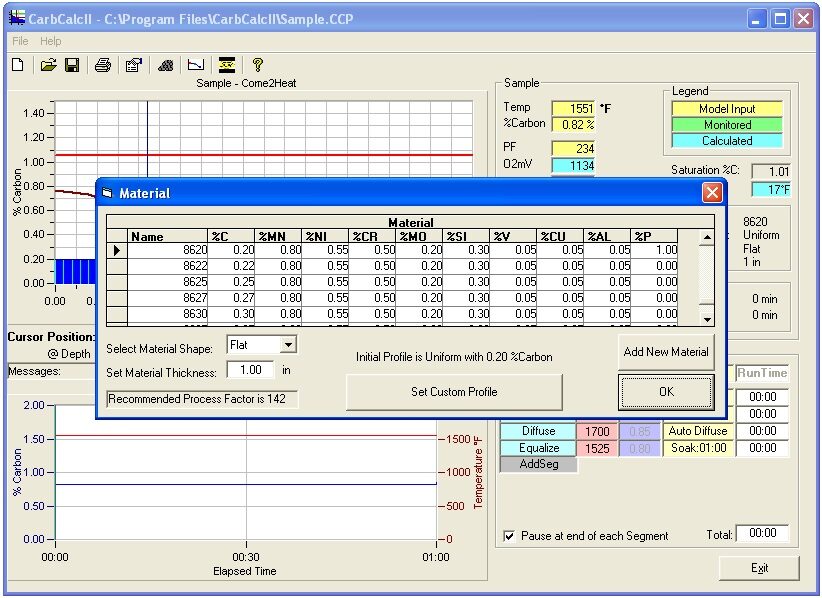Click the Exit button
This screenshot has height=598, width=822.
(x=759, y=568)
